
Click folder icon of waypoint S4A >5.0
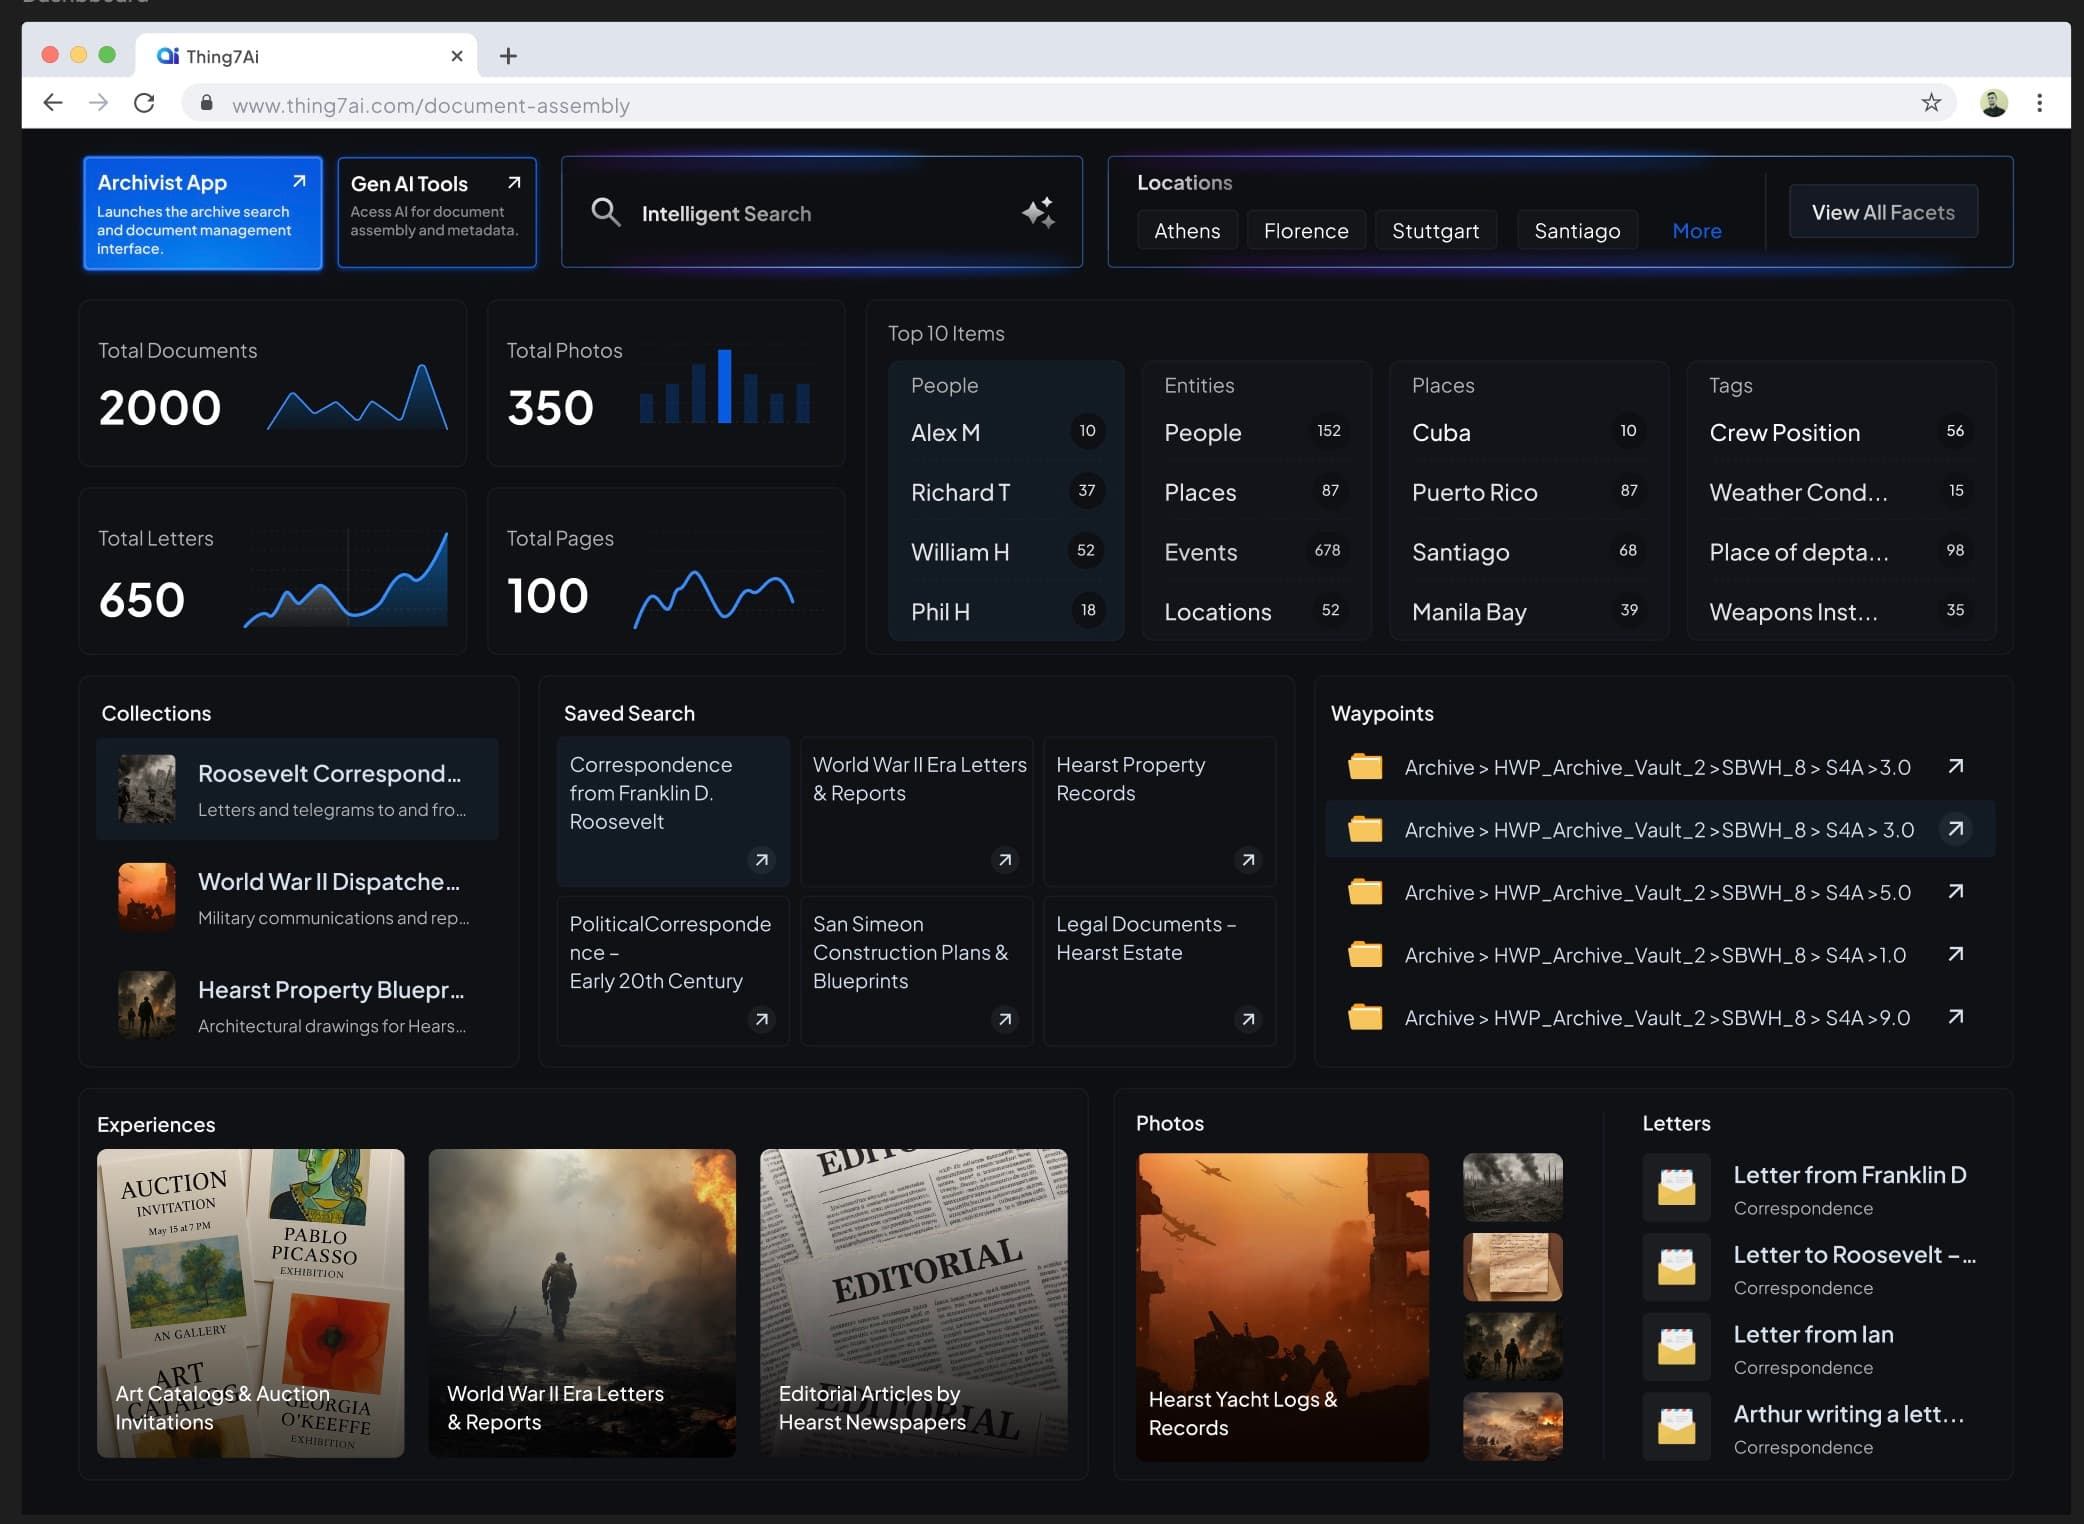(x=1365, y=891)
